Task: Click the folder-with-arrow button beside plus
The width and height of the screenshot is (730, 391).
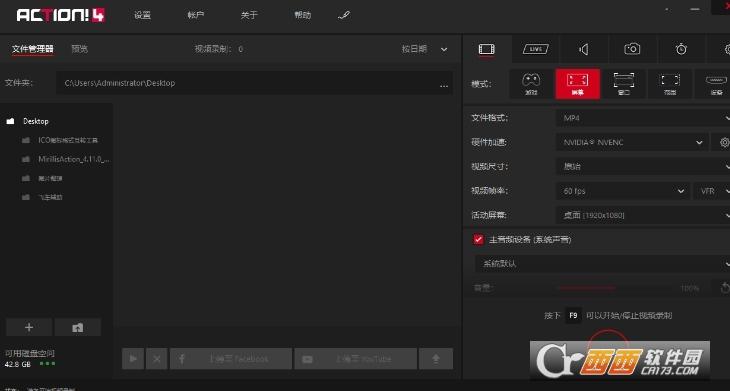Action: (x=78, y=328)
